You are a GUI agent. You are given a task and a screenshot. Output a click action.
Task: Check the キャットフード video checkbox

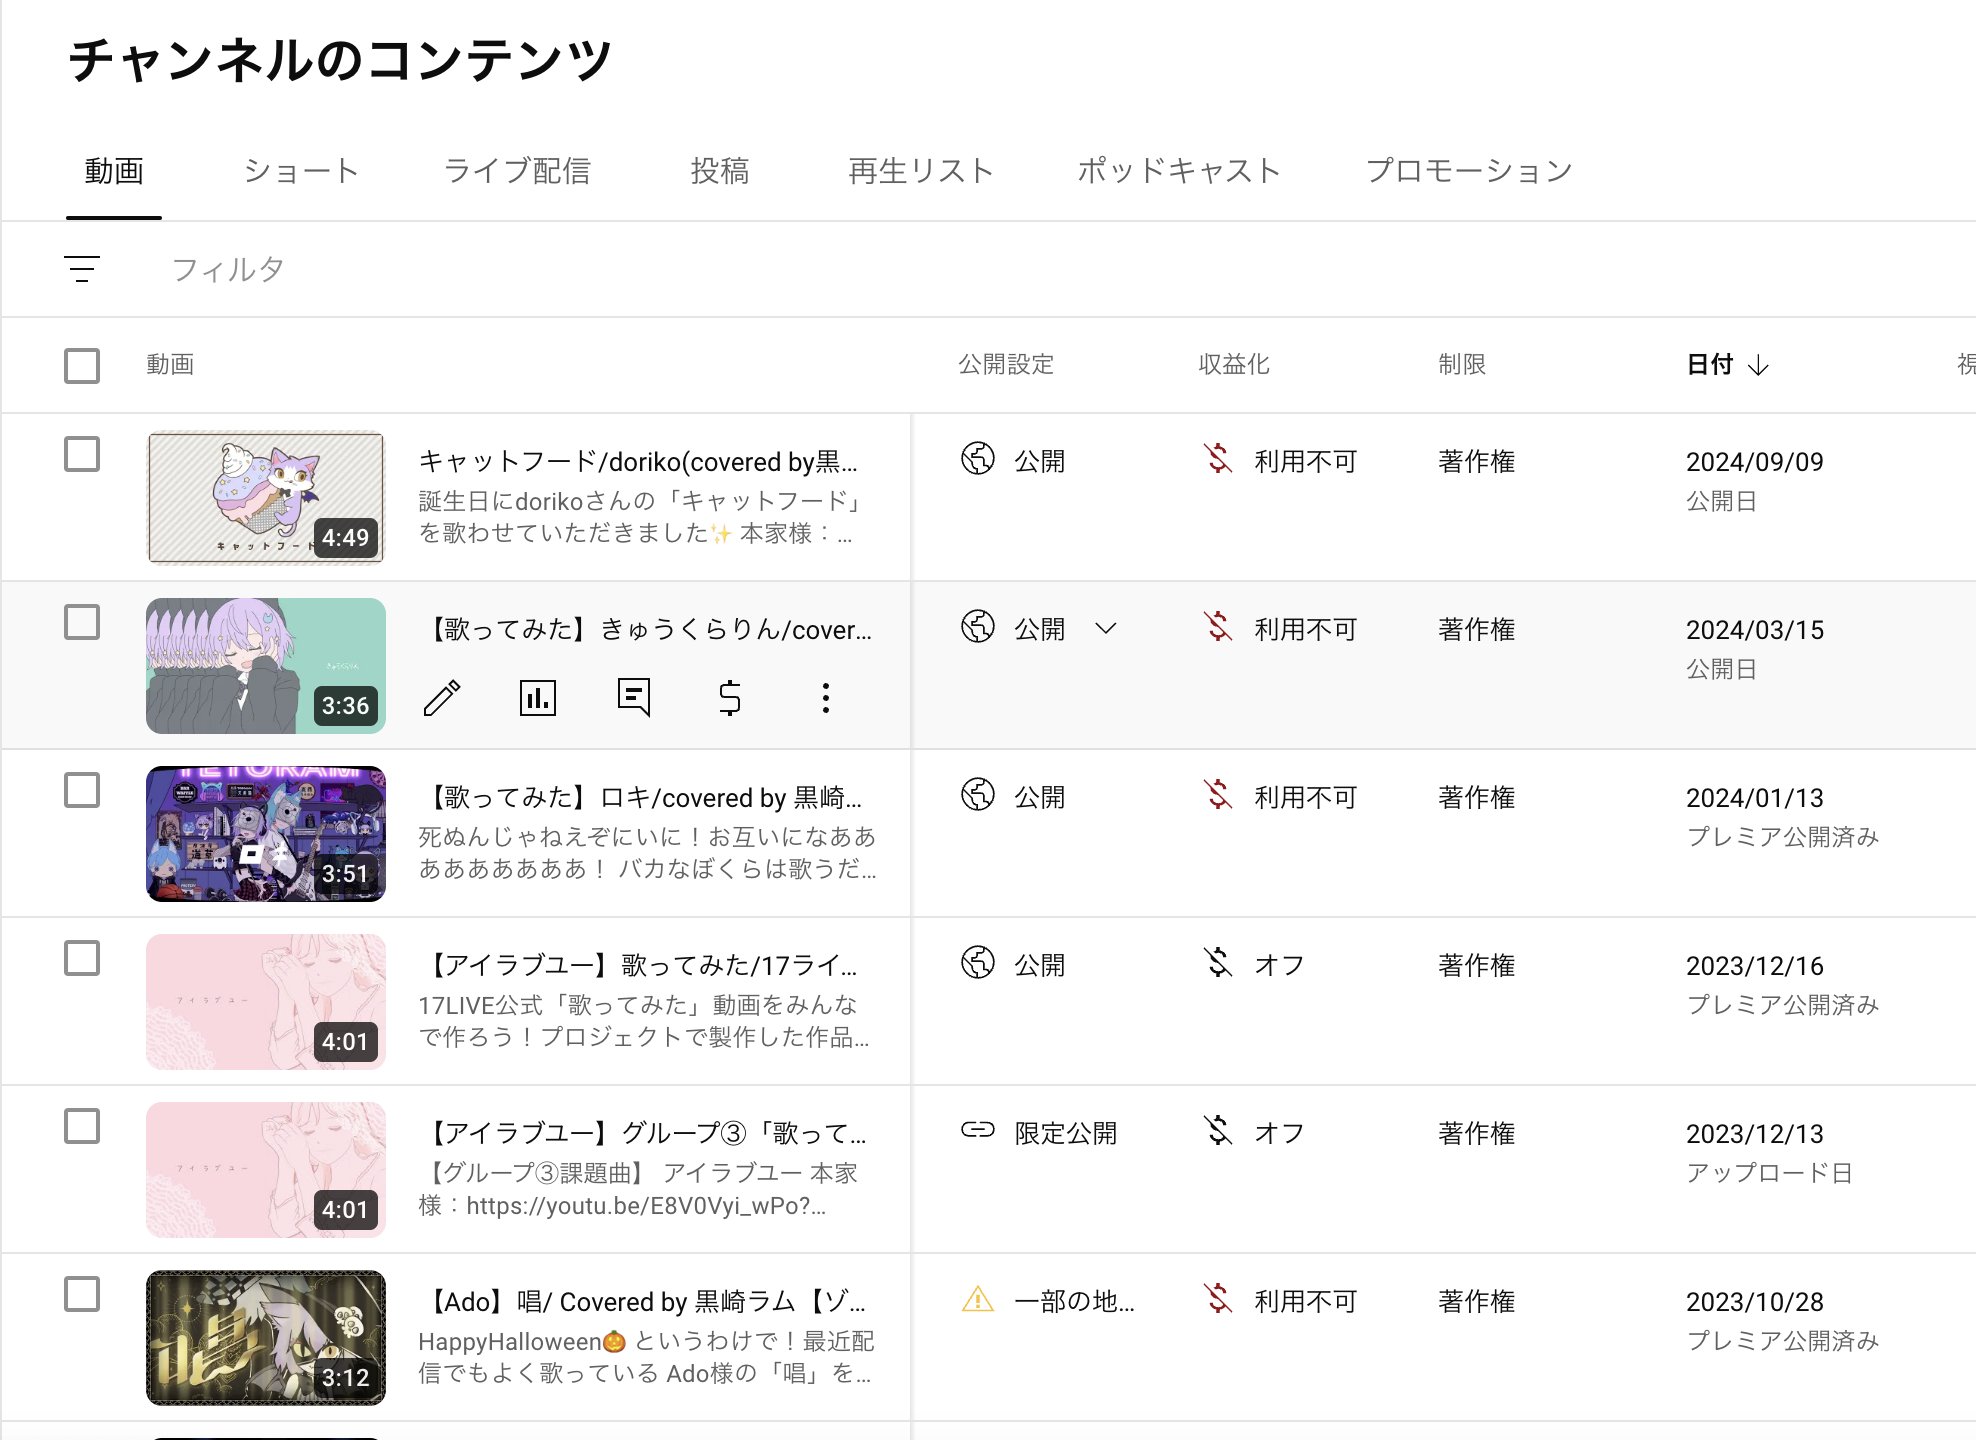pos(82,454)
